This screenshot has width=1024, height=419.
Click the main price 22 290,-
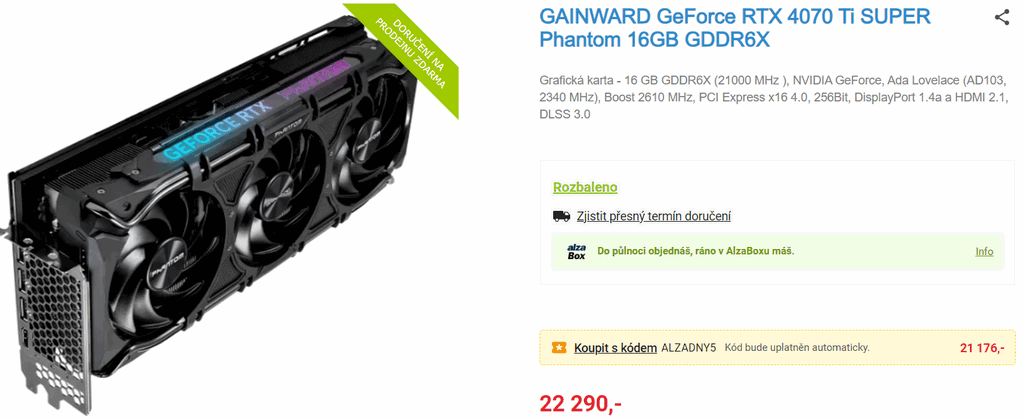(580, 405)
